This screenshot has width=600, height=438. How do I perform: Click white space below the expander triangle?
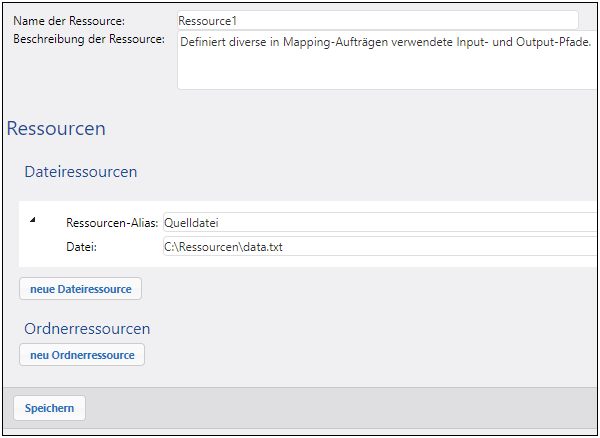pyautogui.click(x=36, y=248)
